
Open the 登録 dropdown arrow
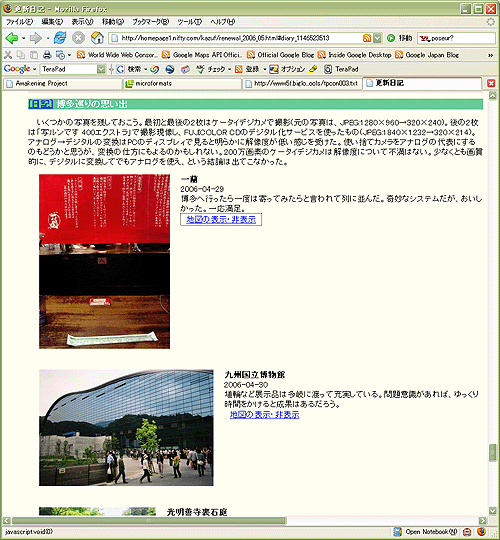264,70
